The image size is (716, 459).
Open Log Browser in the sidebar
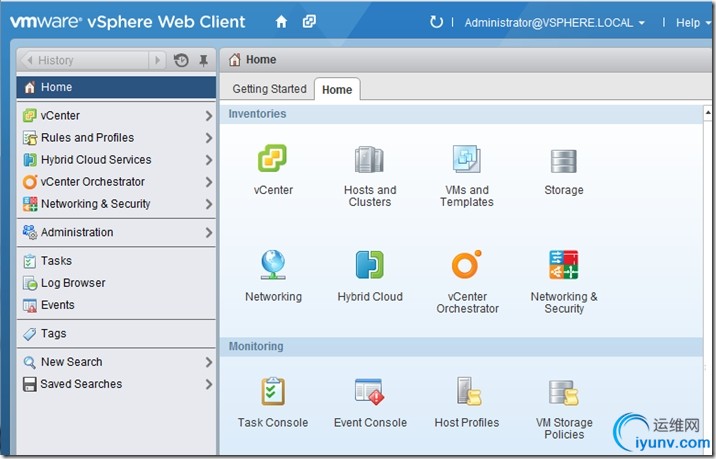pyautogui.click(x=116, y=283)
